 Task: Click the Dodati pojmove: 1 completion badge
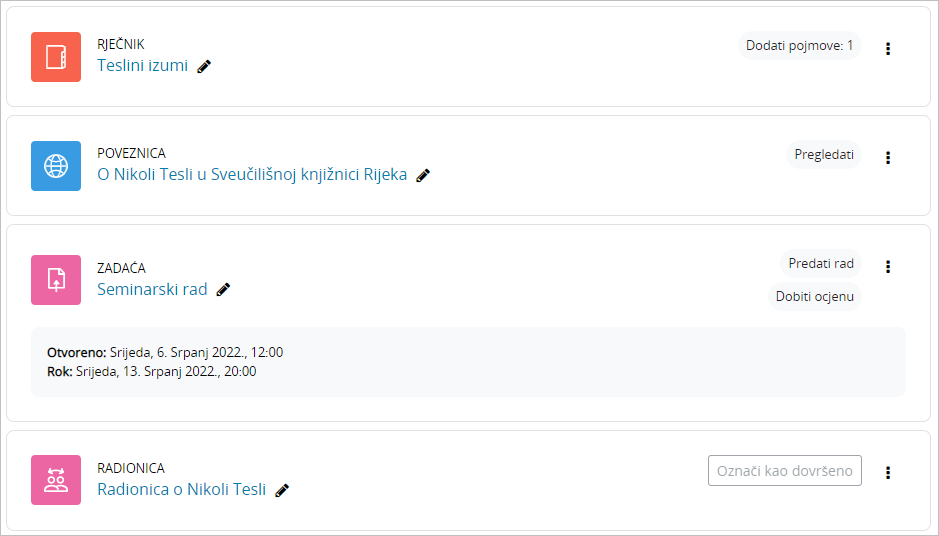point(799,45)
